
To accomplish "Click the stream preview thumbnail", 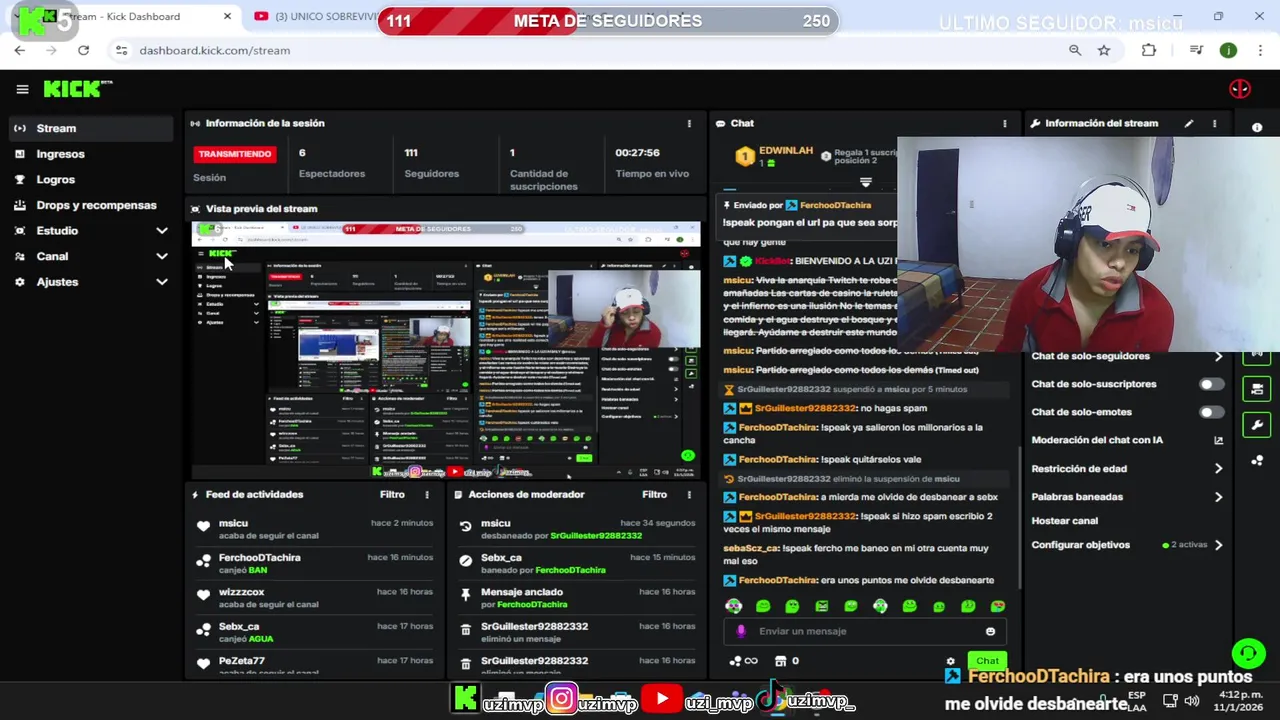I will click(446, 350).
